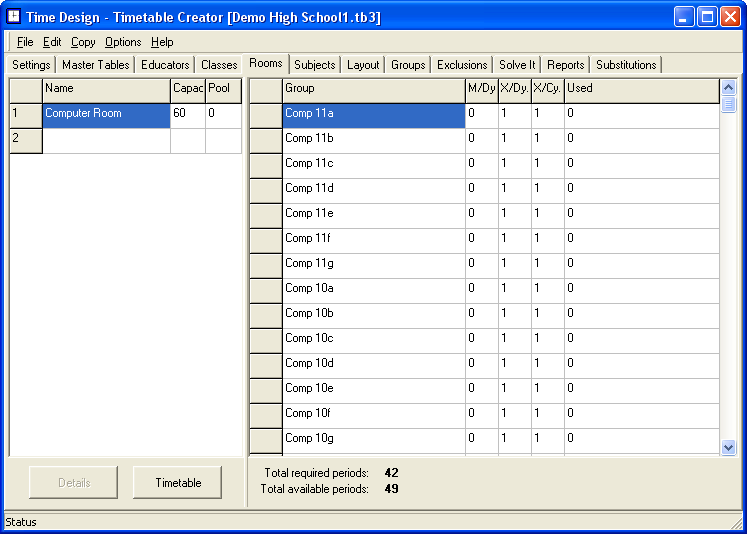Maximize the Time Design window
This screenshot has width=747, height=534.
pos(707,17)
